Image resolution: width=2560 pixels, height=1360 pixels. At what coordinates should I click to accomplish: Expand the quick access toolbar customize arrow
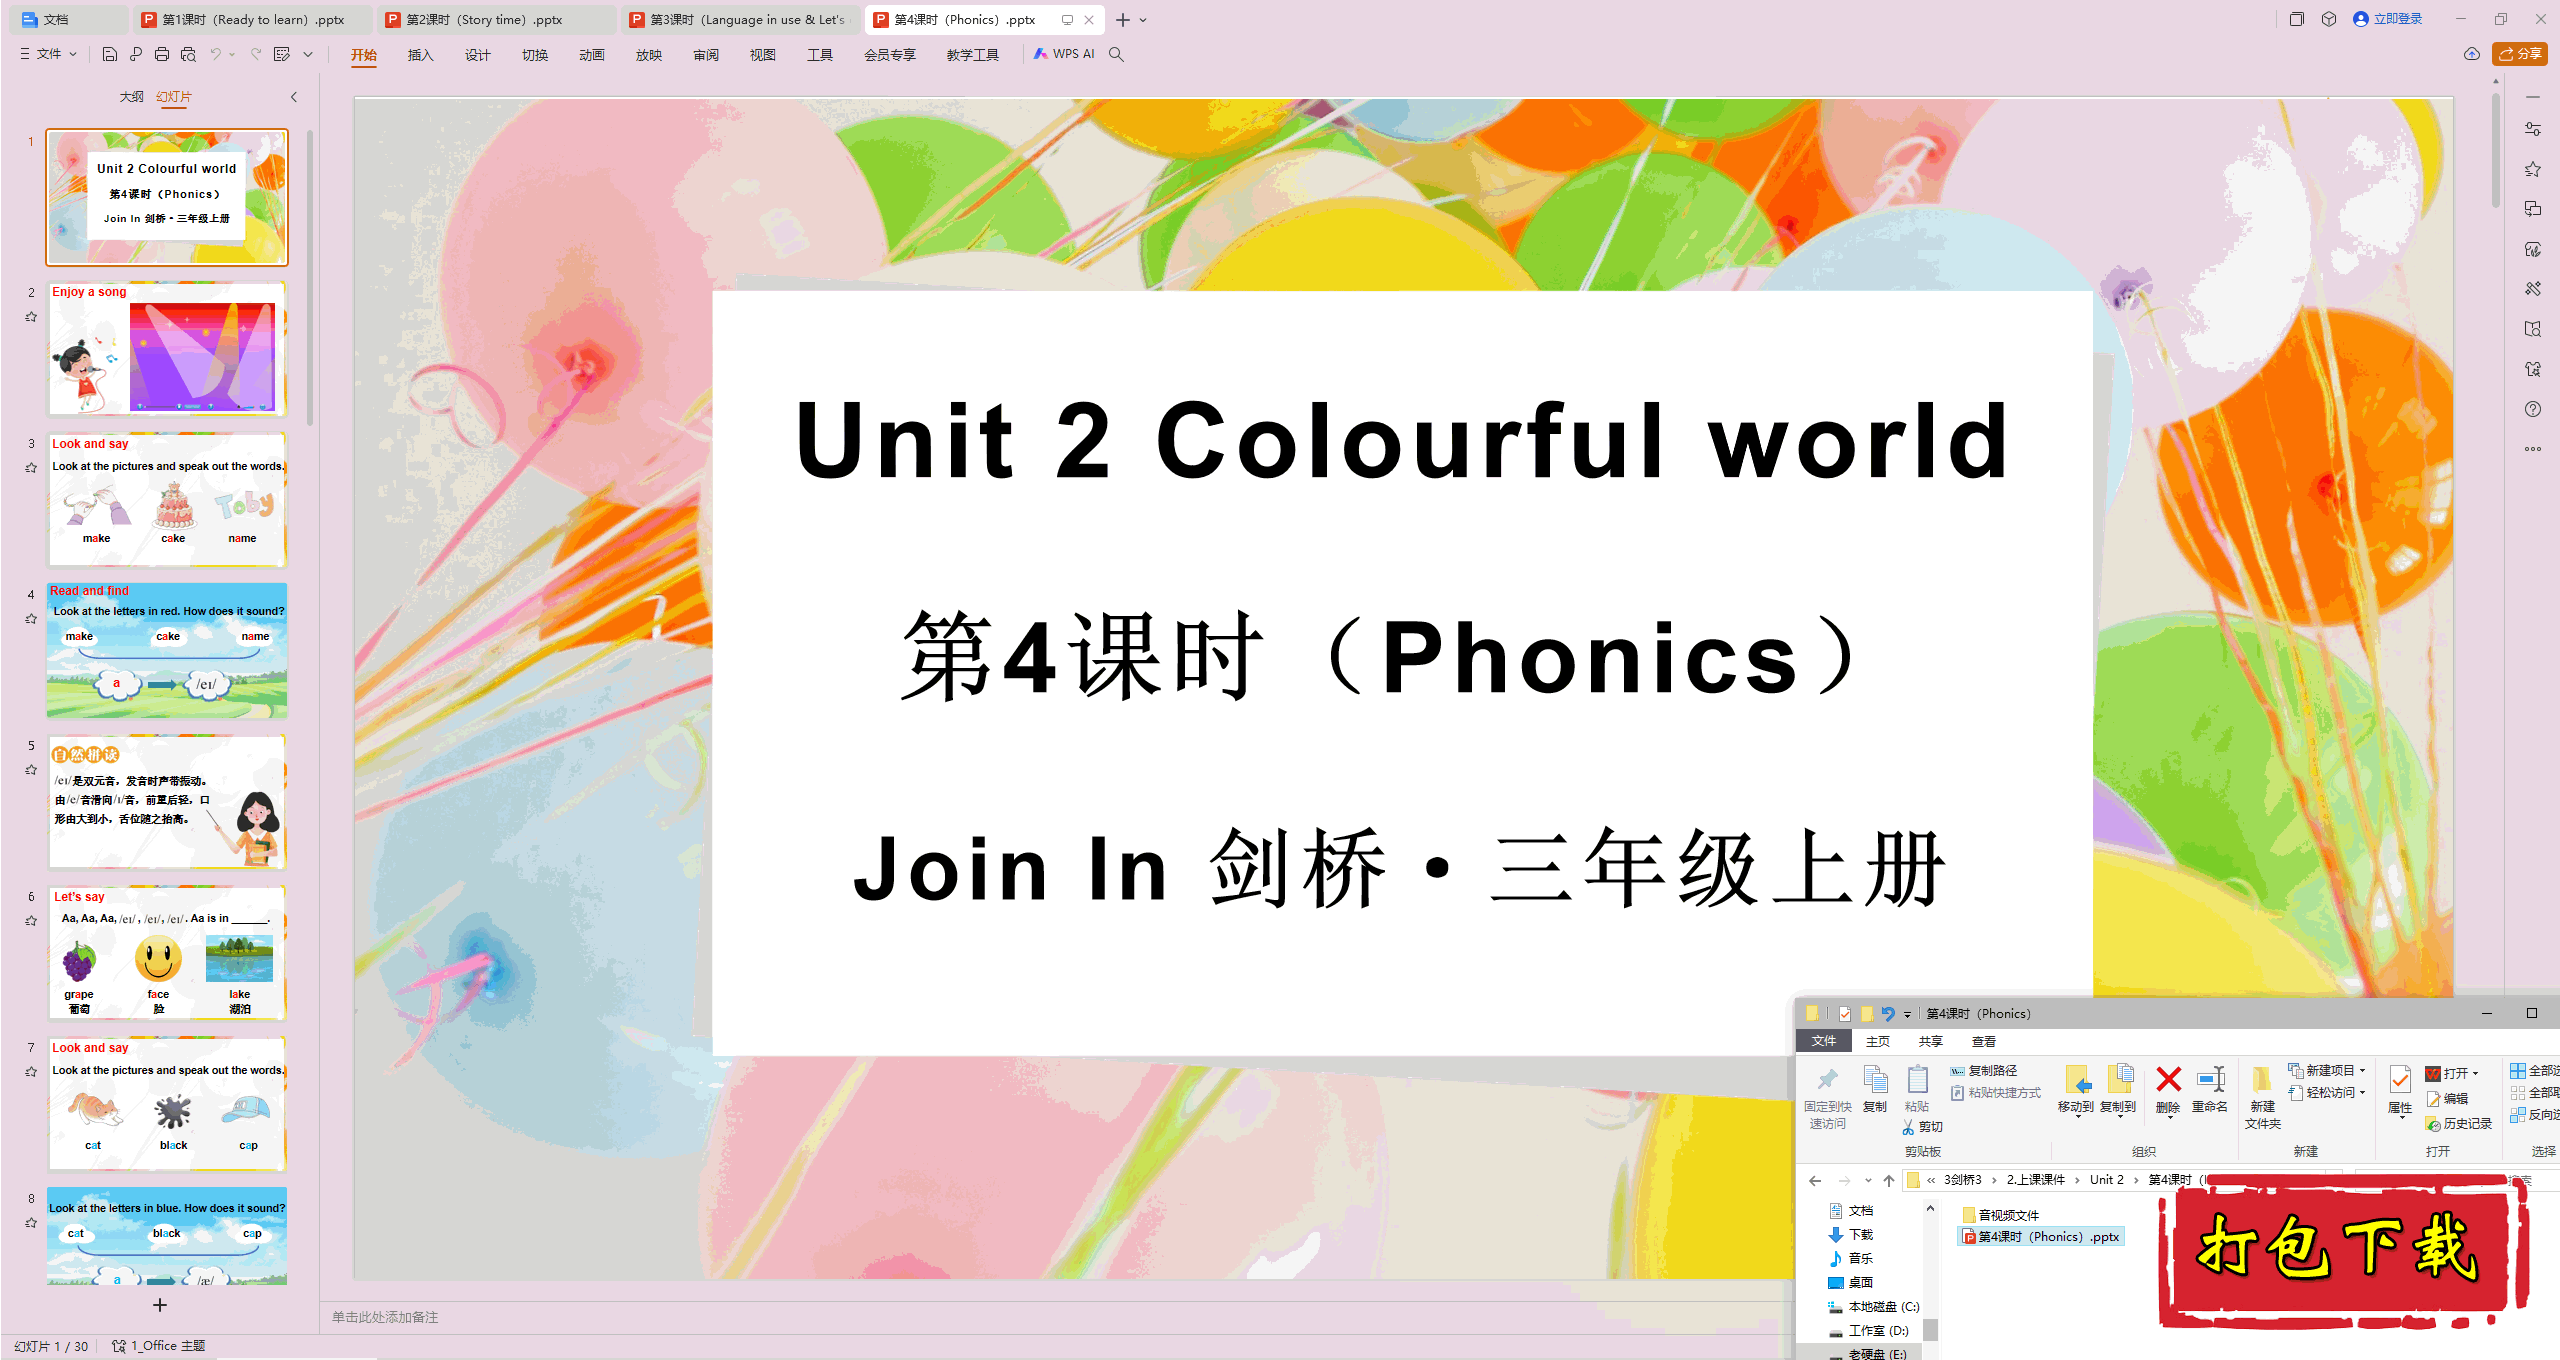(308, 54)
